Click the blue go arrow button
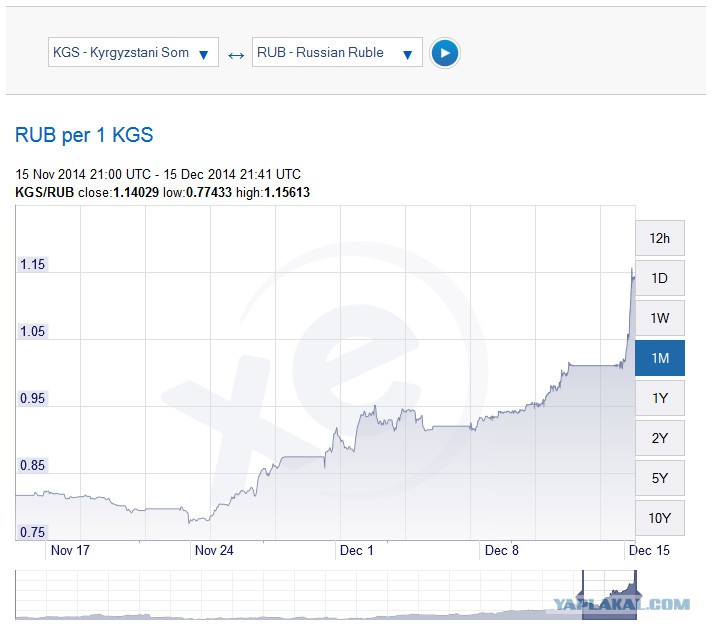The height and width of the screenshot is (634, 716). tap(444, 53)
